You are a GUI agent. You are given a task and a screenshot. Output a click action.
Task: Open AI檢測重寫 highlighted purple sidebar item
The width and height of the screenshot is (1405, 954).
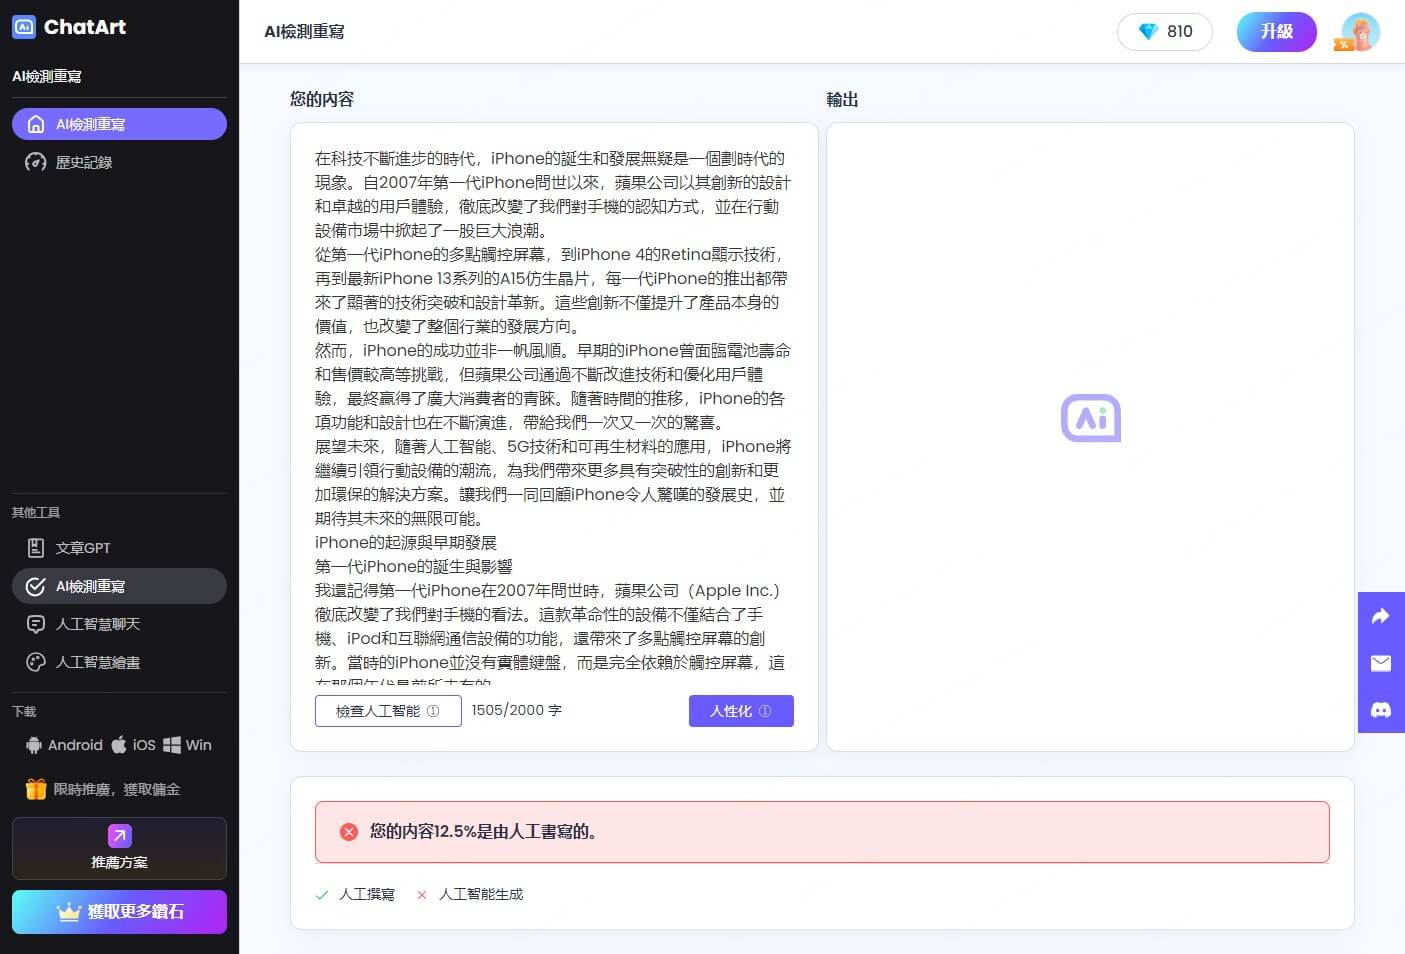click(x=119, y=124)
